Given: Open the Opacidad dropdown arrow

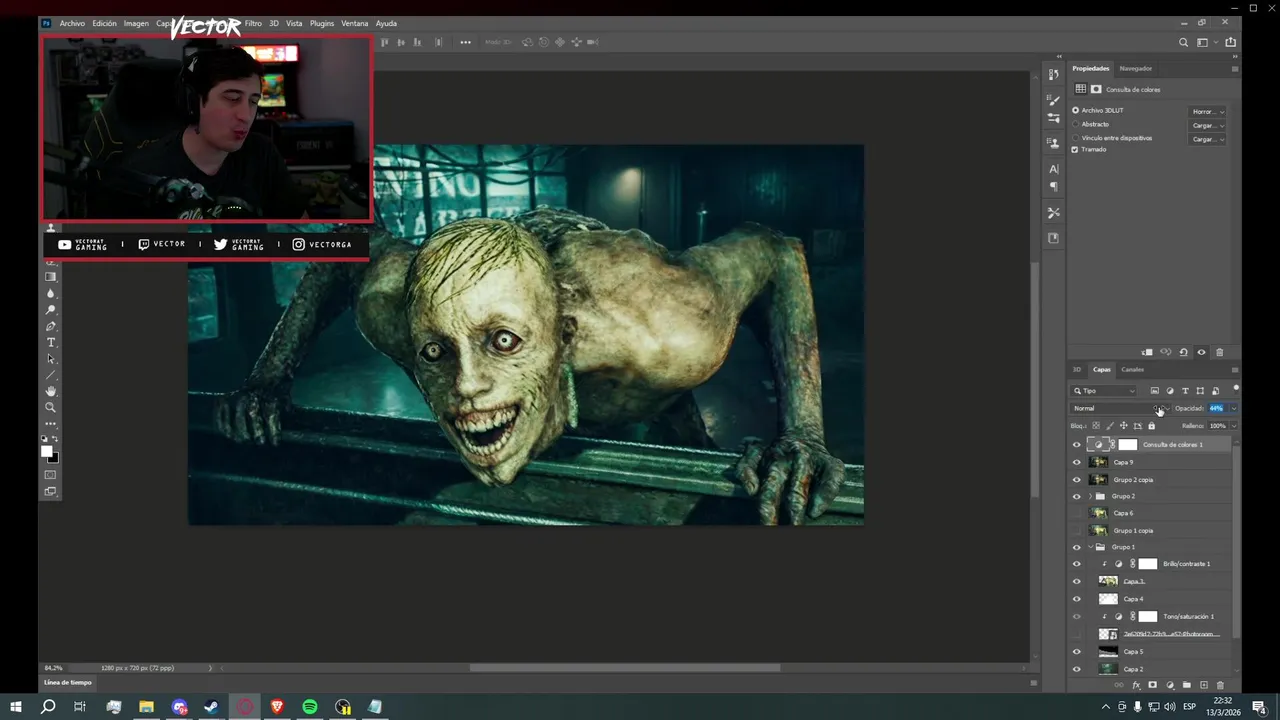Looking at the screenshot, I should [1233, 408].
